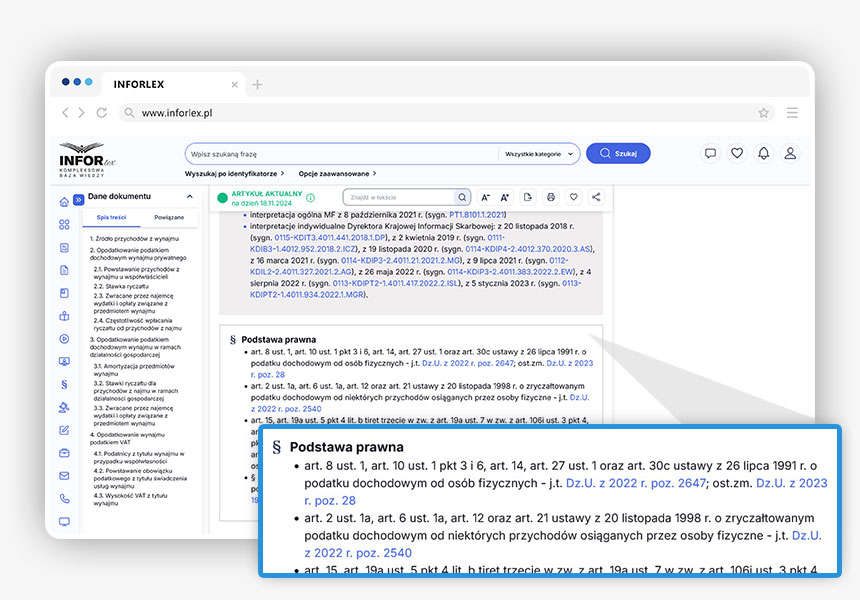Share the document via share icon
Screen dimensions: 860x600
tap(597, 197)
